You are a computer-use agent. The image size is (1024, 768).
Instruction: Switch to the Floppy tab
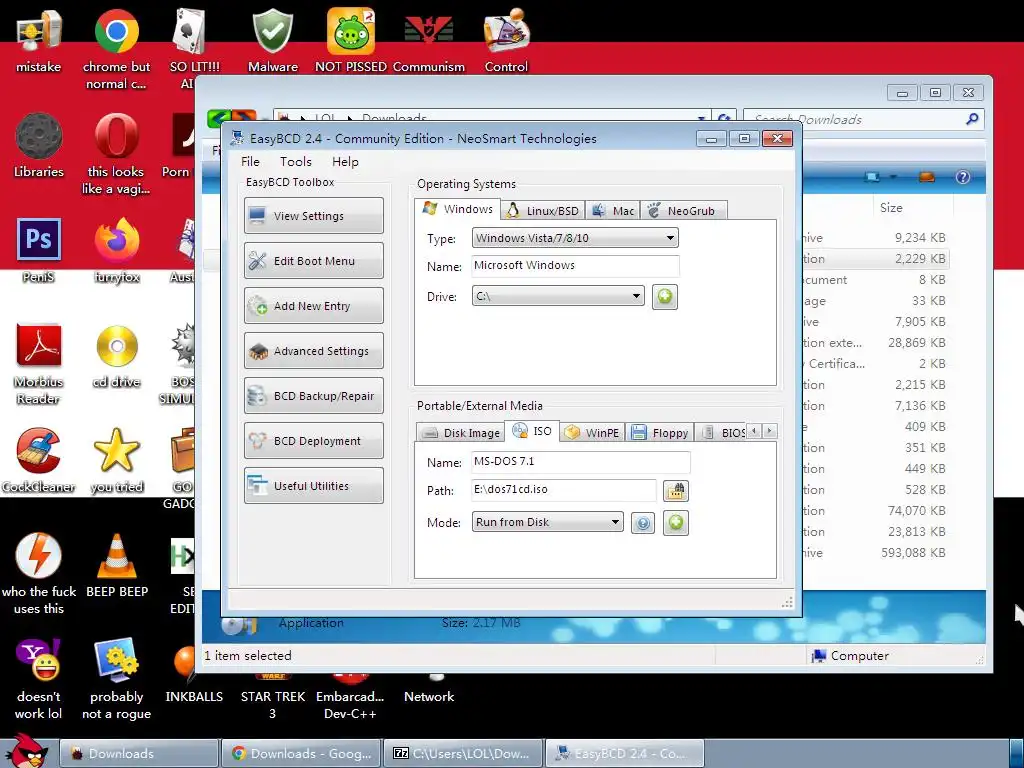(660, 433)
